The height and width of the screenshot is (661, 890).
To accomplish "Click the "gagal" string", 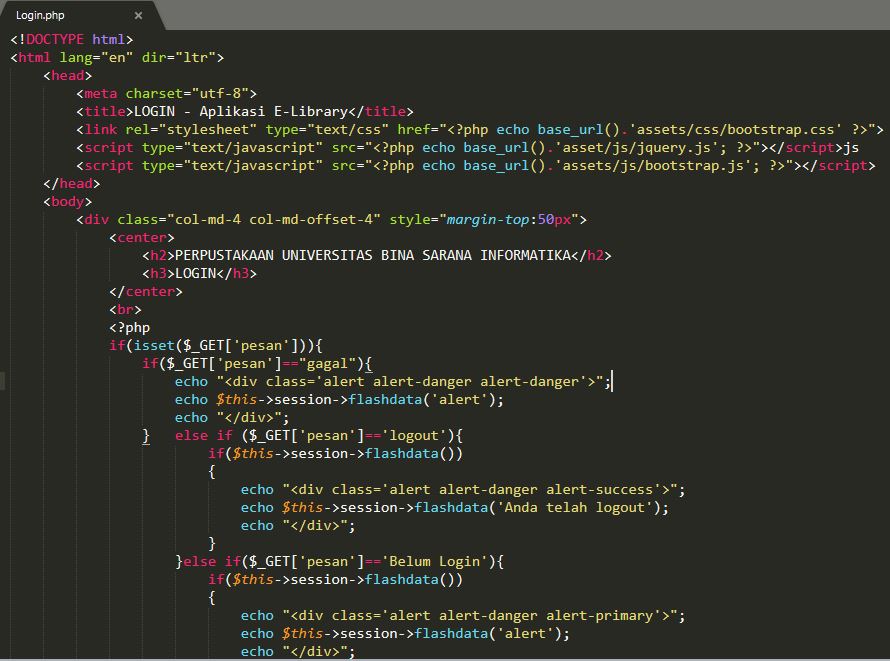I will point(327,364).
